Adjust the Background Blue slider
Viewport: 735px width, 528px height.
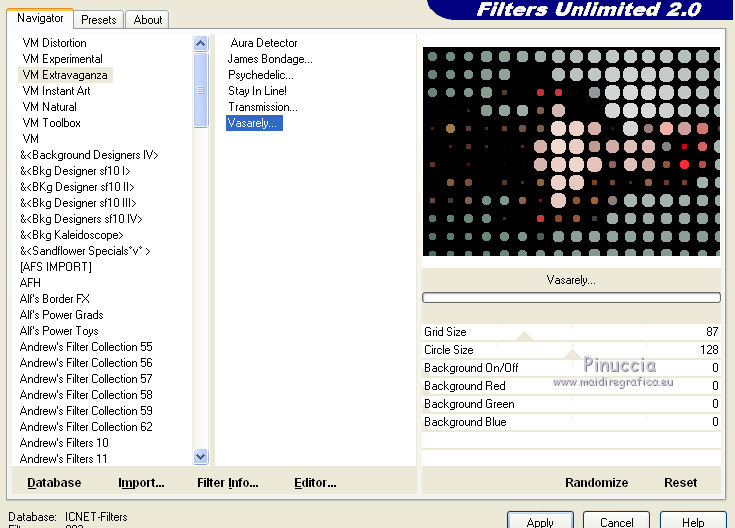[571, 422]
